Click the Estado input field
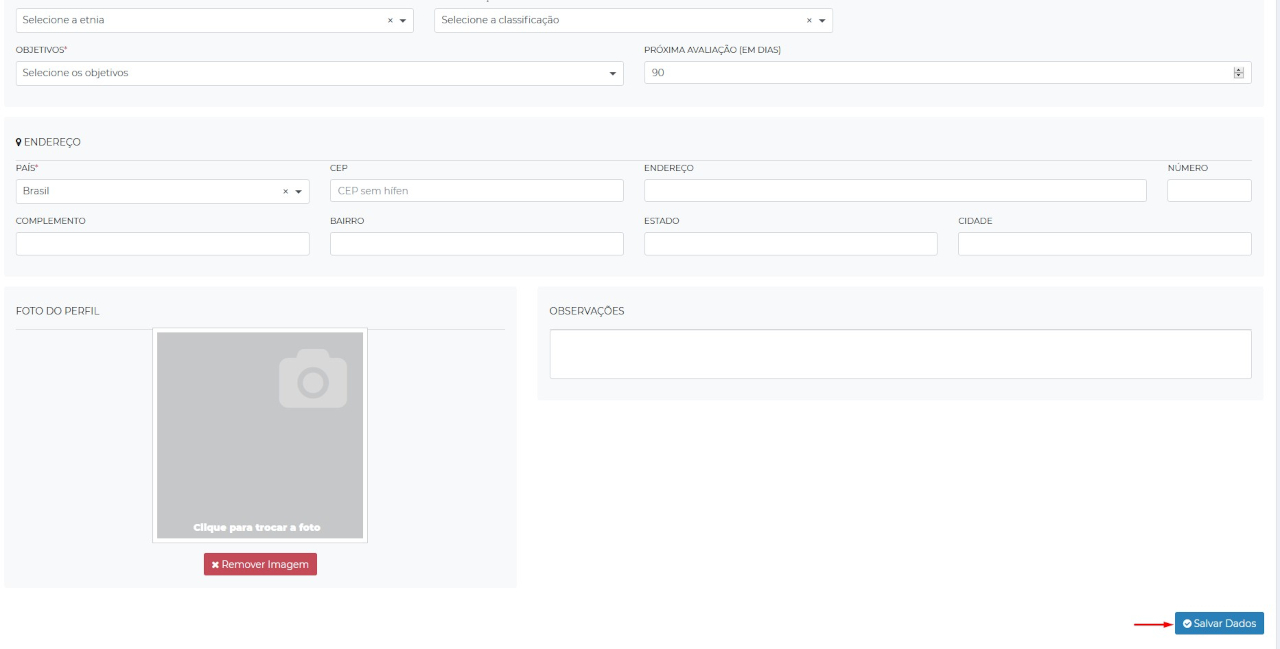The image size is (1280, 649). [790, 244]
